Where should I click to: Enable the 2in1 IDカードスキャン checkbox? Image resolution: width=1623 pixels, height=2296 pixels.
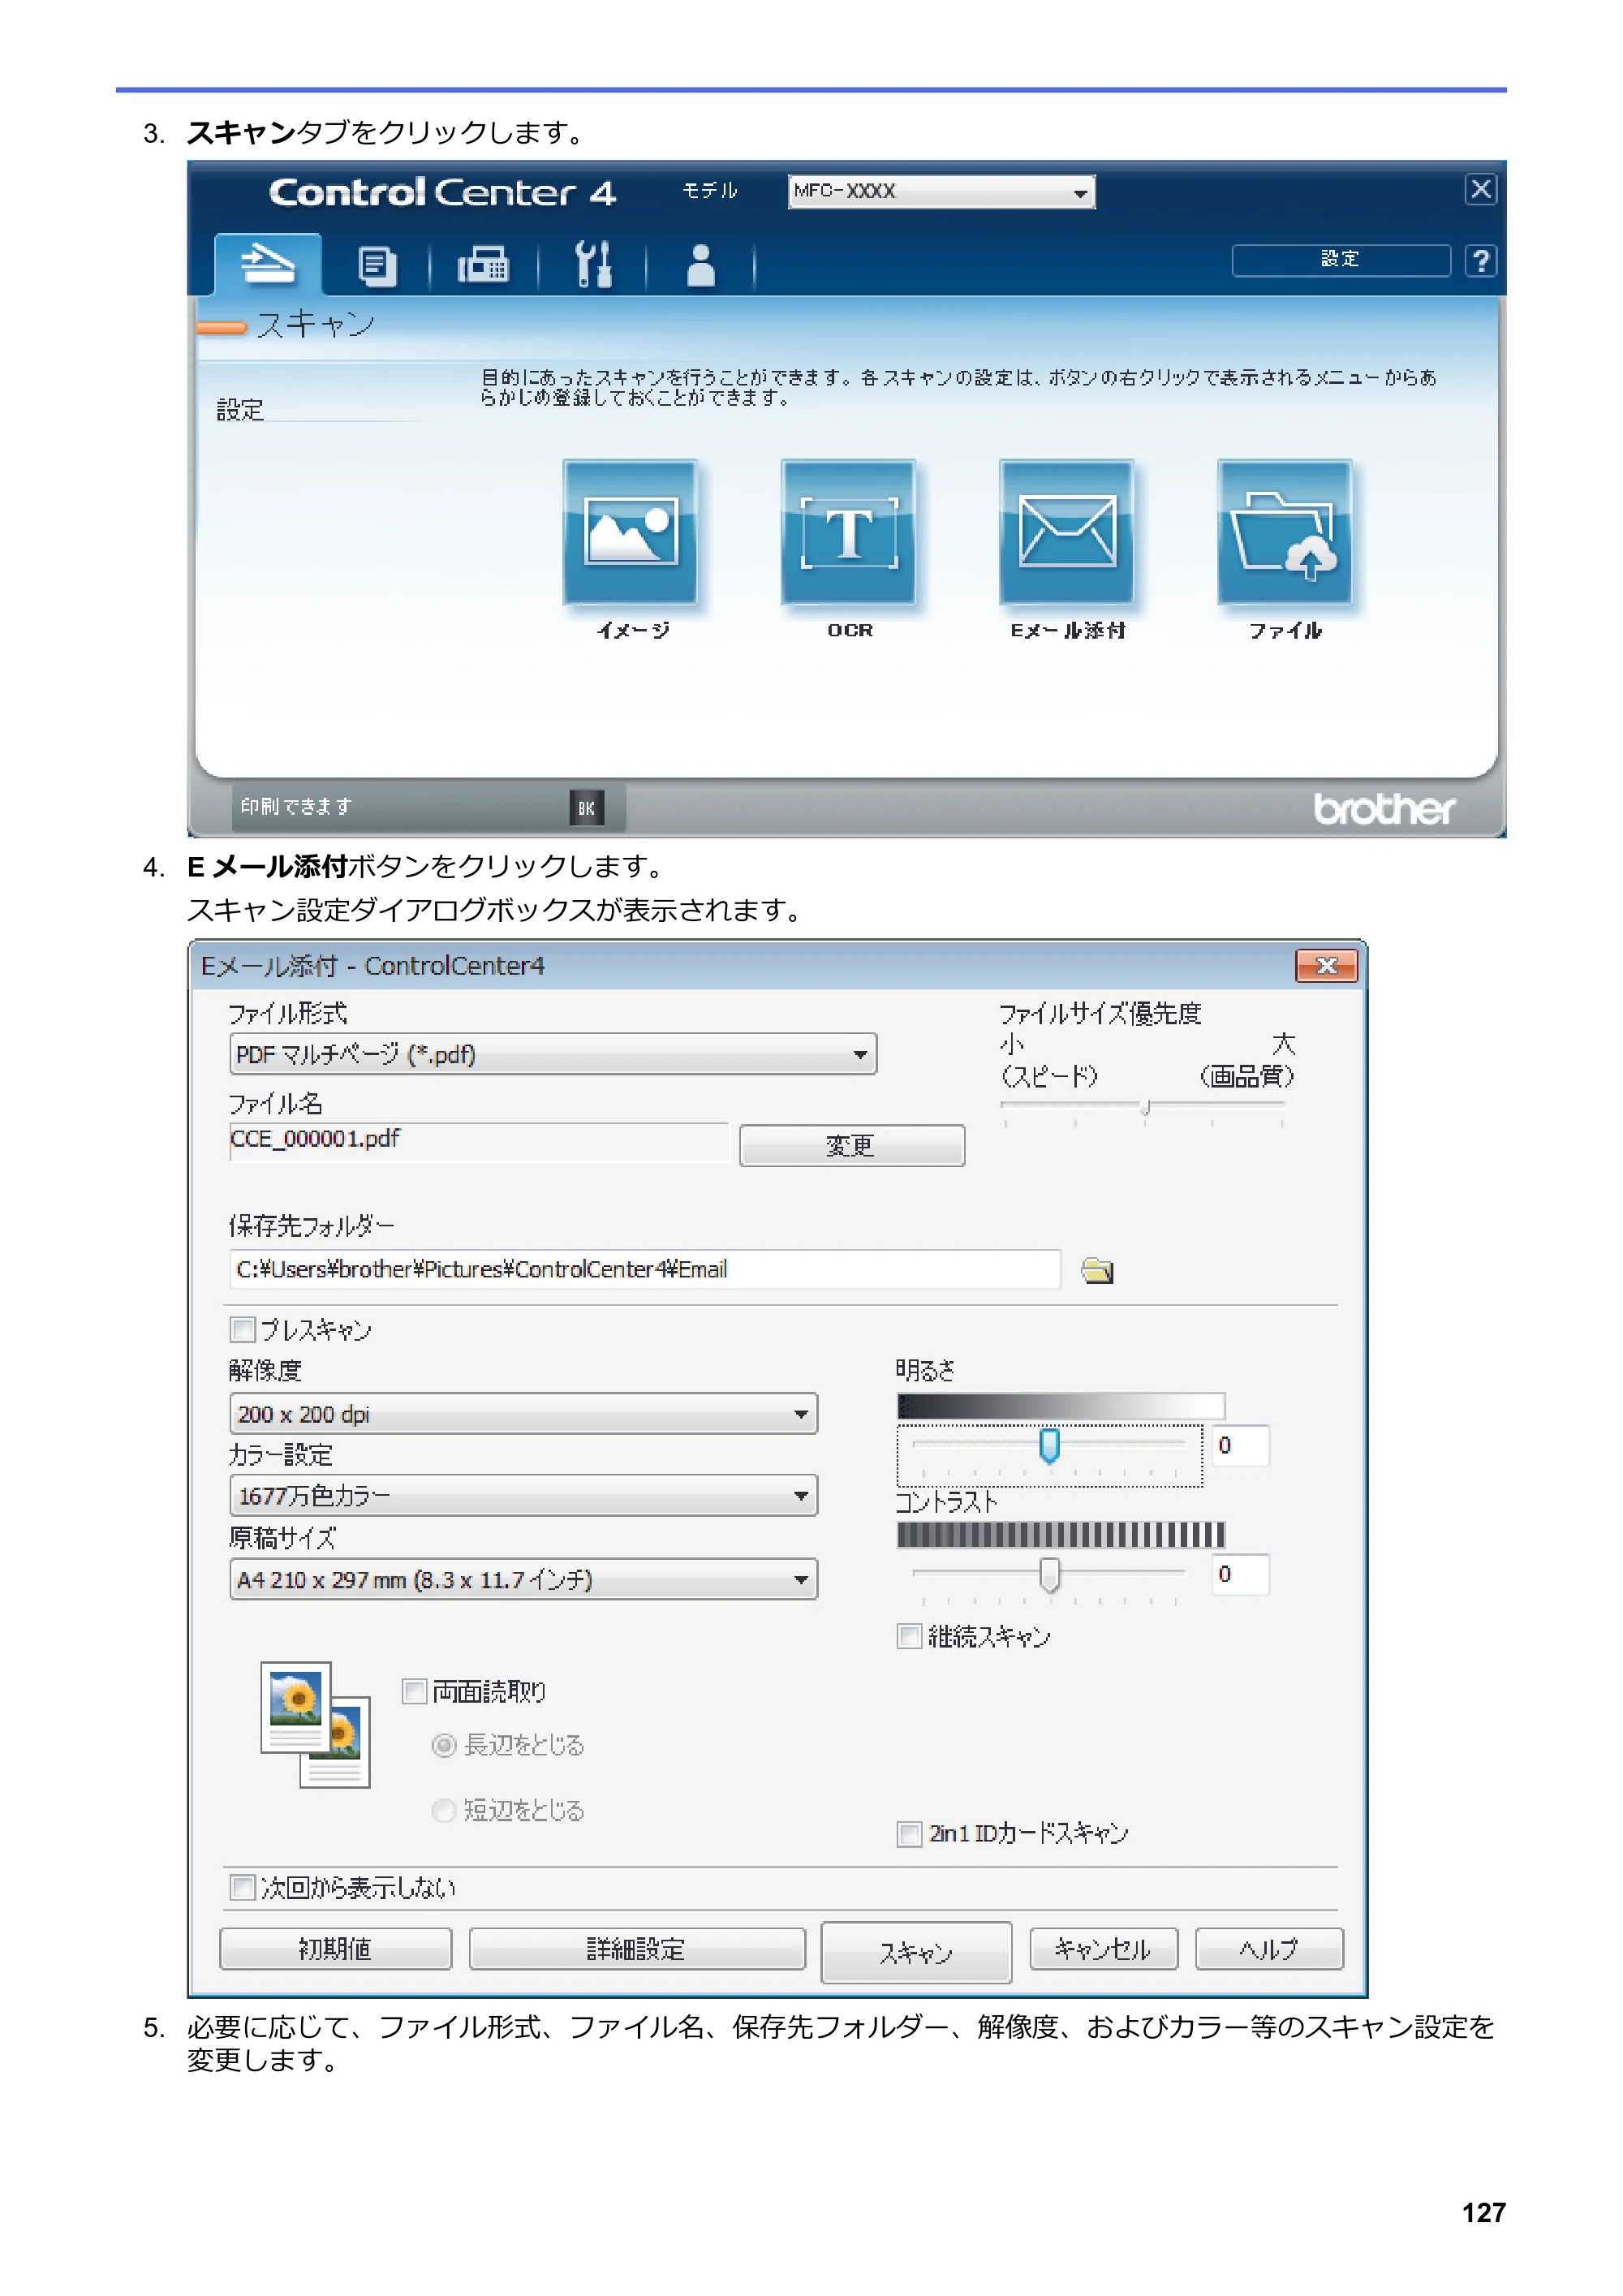pyautogui.click(x=909, y=1834)
